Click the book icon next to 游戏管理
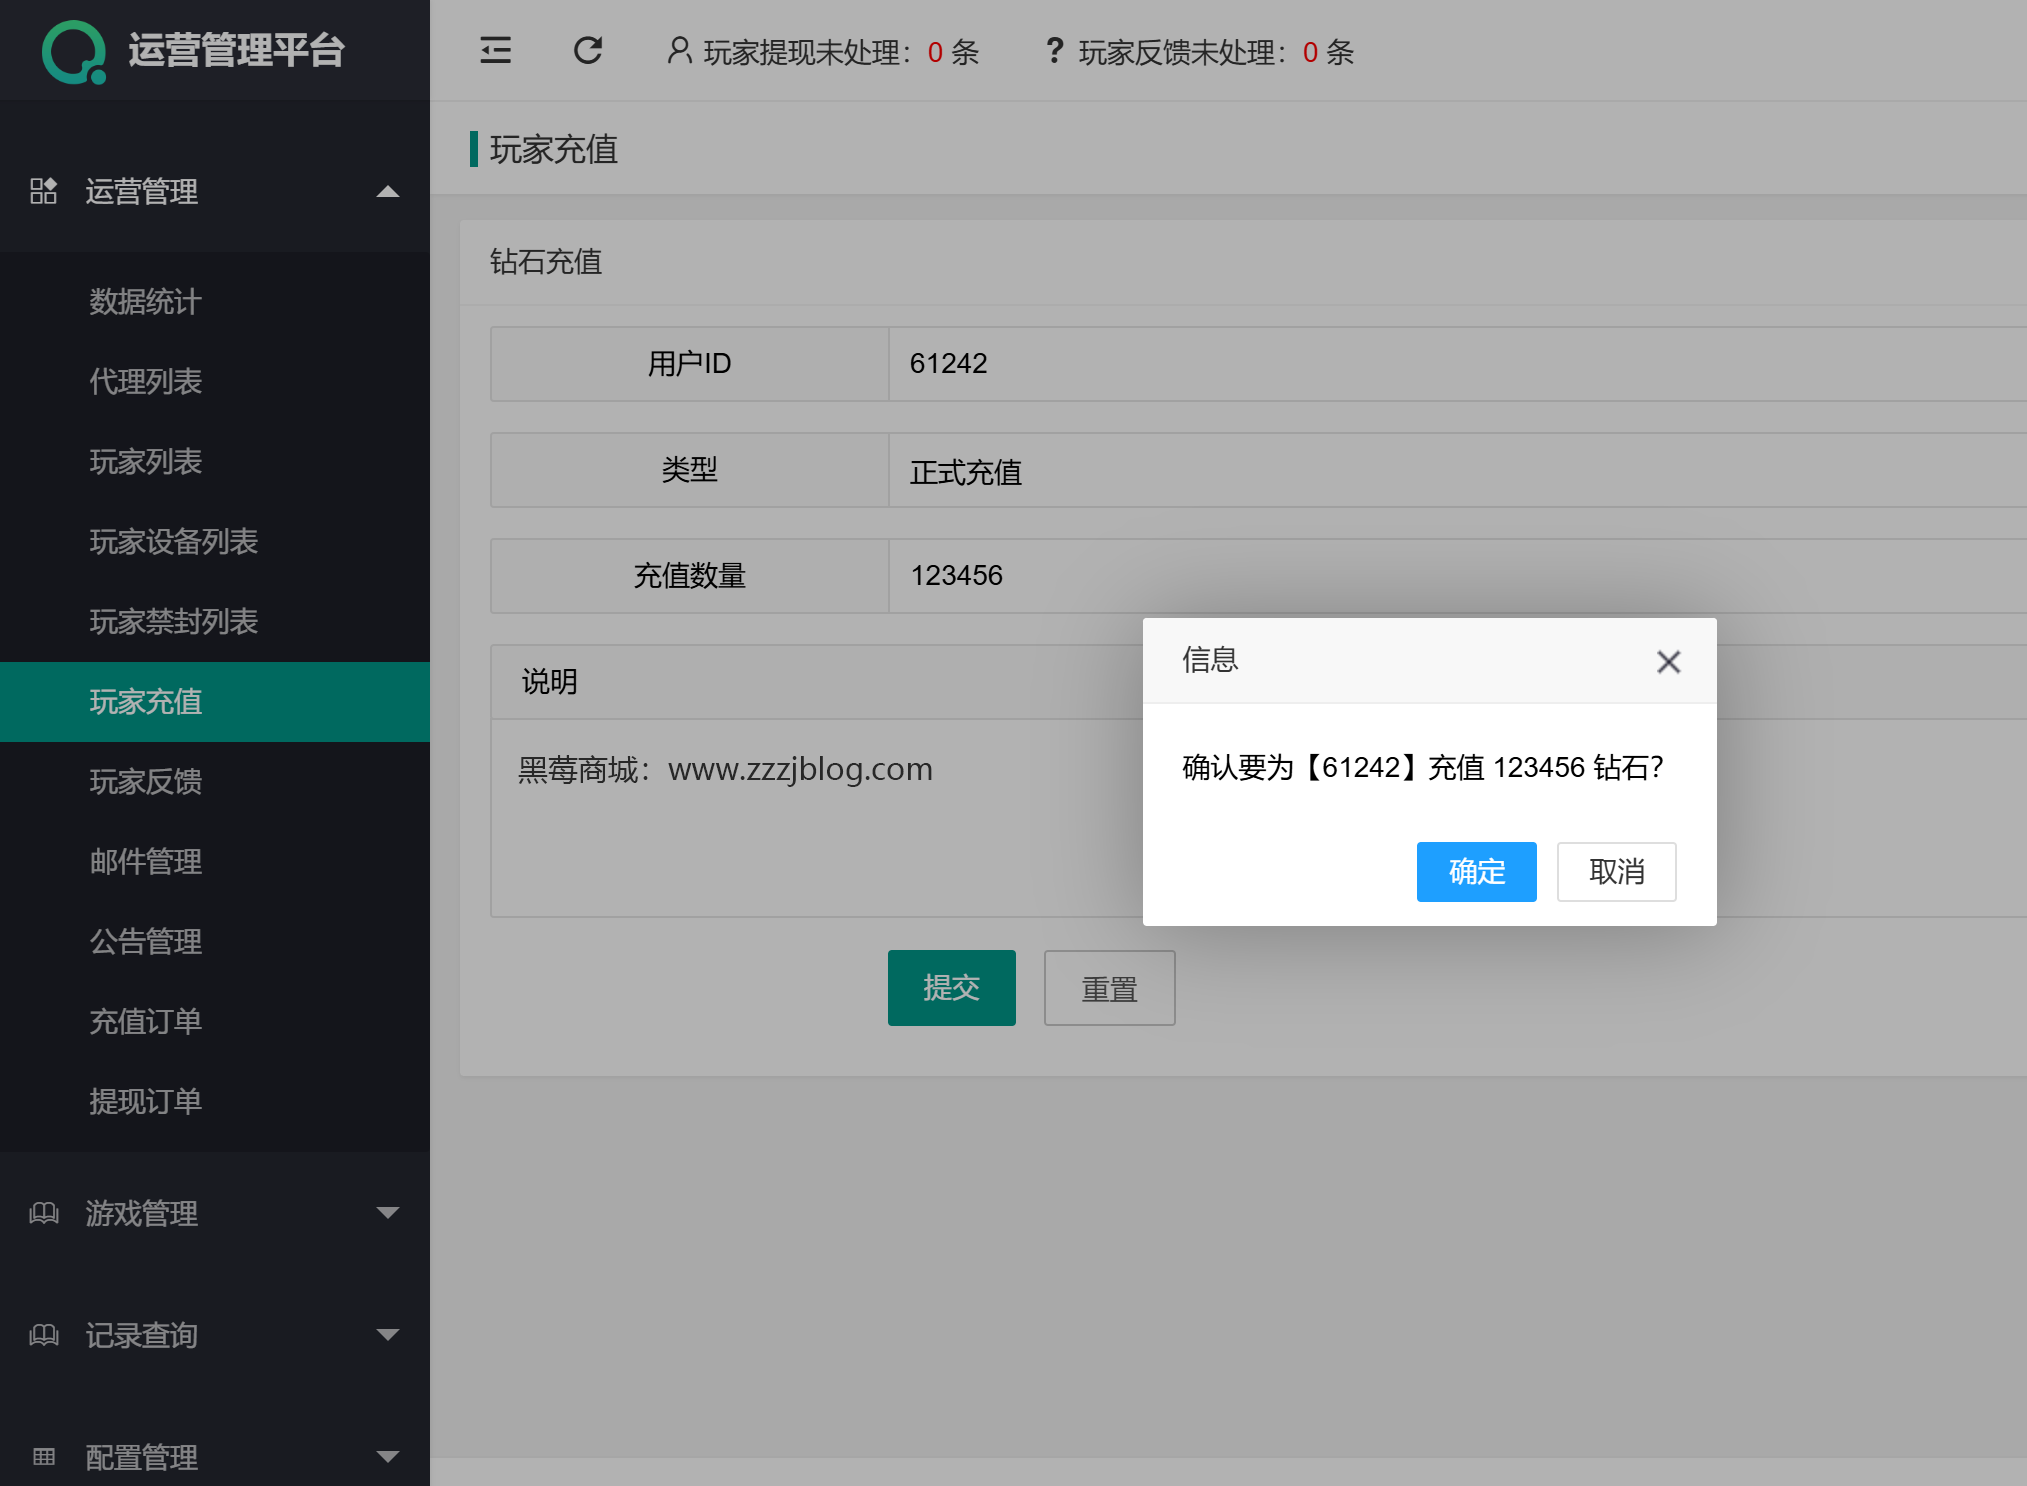This screenshot has height=1486, width=2027. click(x=43, y=1213)
